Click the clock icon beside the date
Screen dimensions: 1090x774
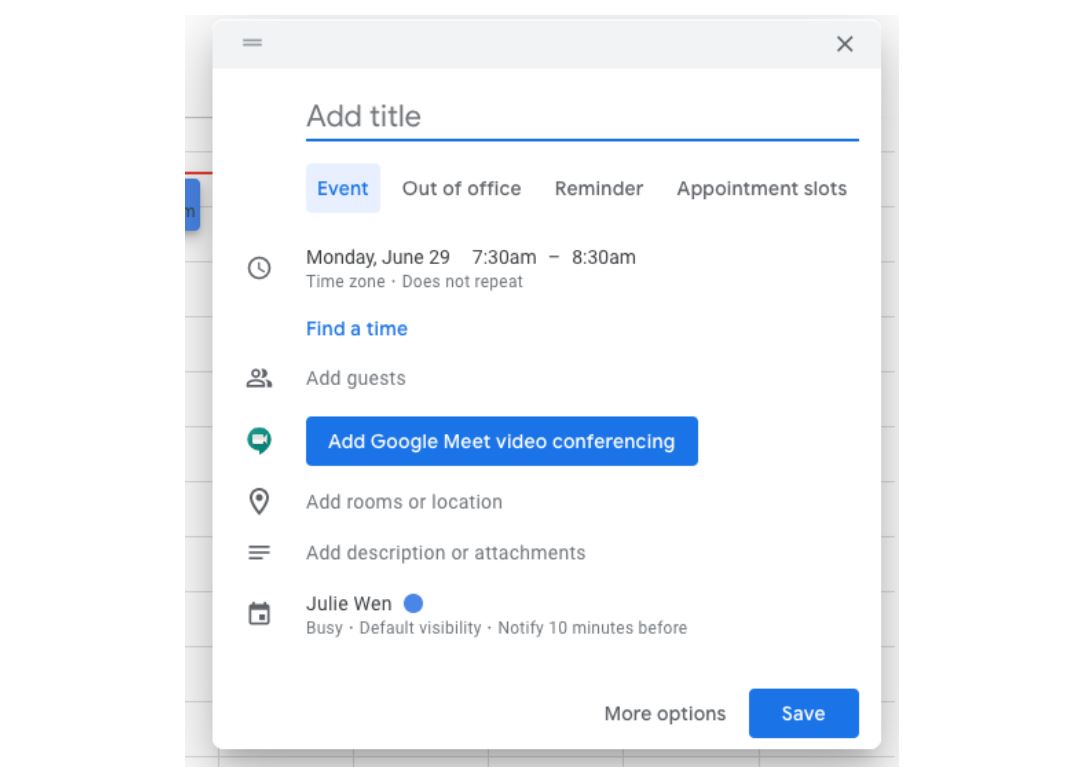click(x=259, y=268)
